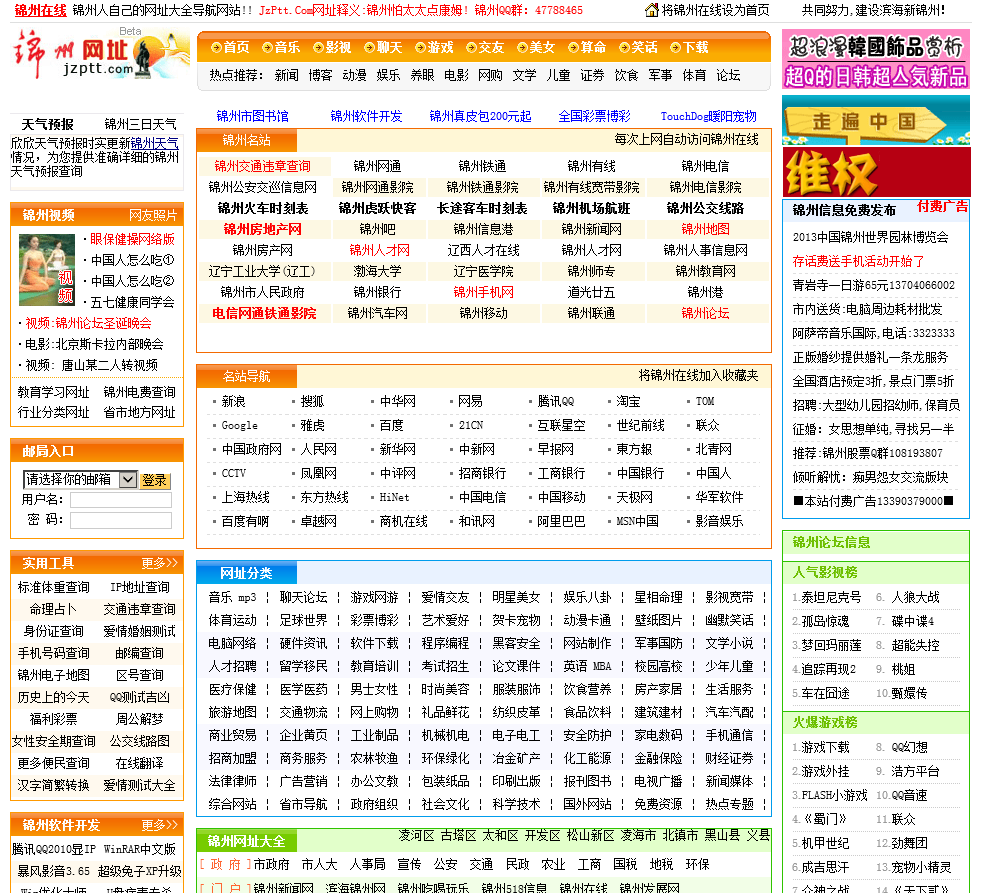Open the red 锦州论坛 link

pyautogui.click(x=705, y=313)
